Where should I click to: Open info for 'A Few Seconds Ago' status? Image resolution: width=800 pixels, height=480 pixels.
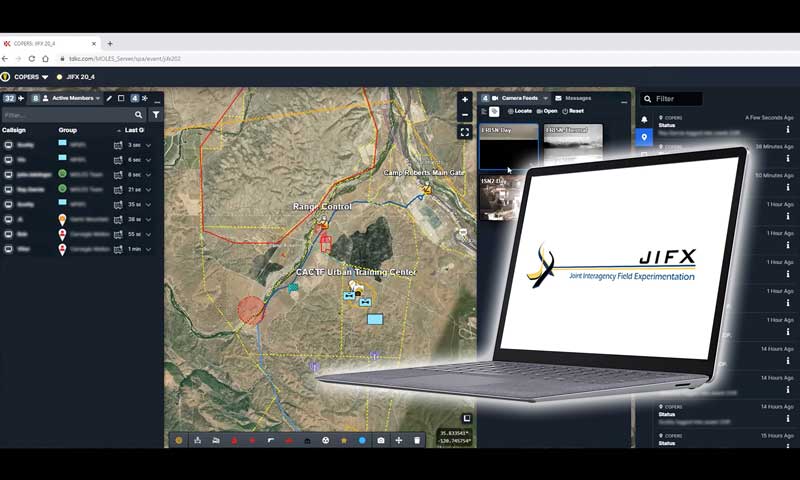[x=788, y=130]
